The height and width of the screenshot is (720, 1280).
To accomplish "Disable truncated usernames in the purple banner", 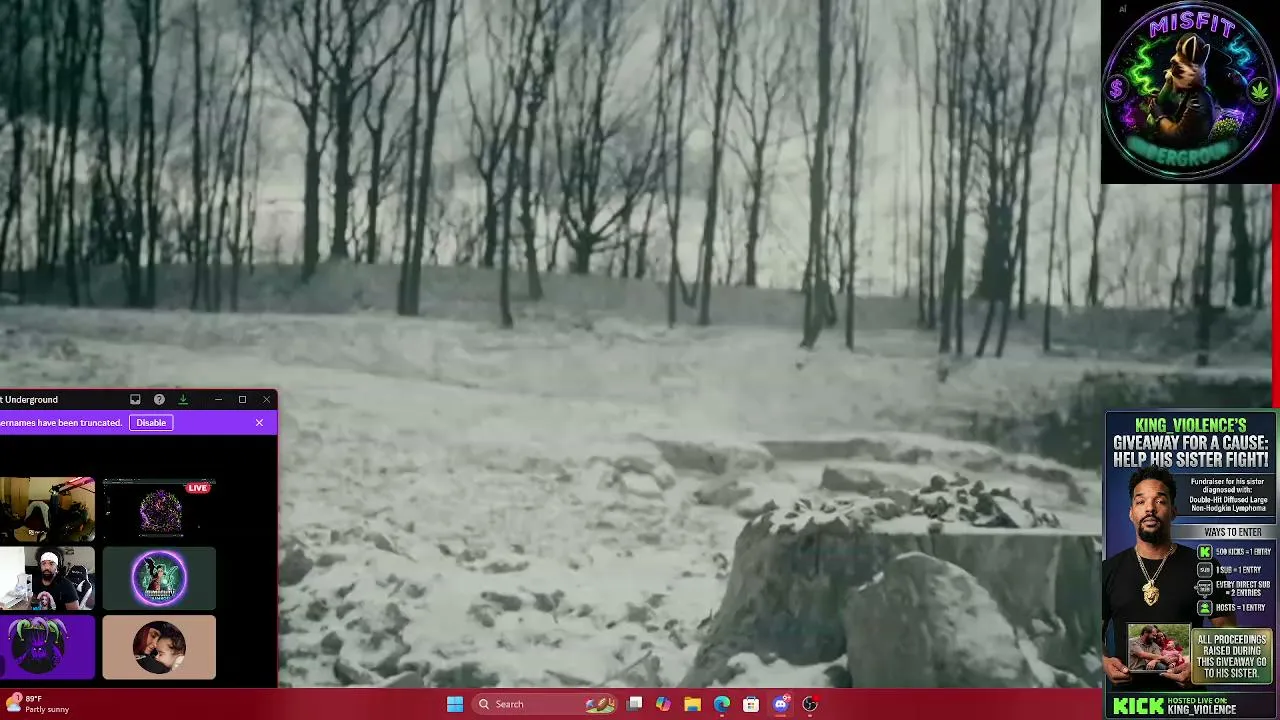I will click(x=151, y=423).
